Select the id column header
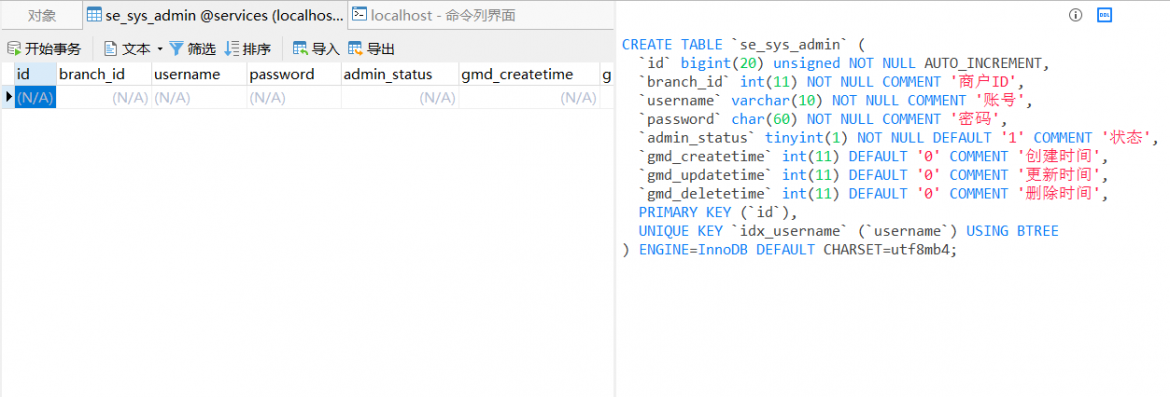The width and height of the screenshot is (1170, 397). tap(34, 75)
